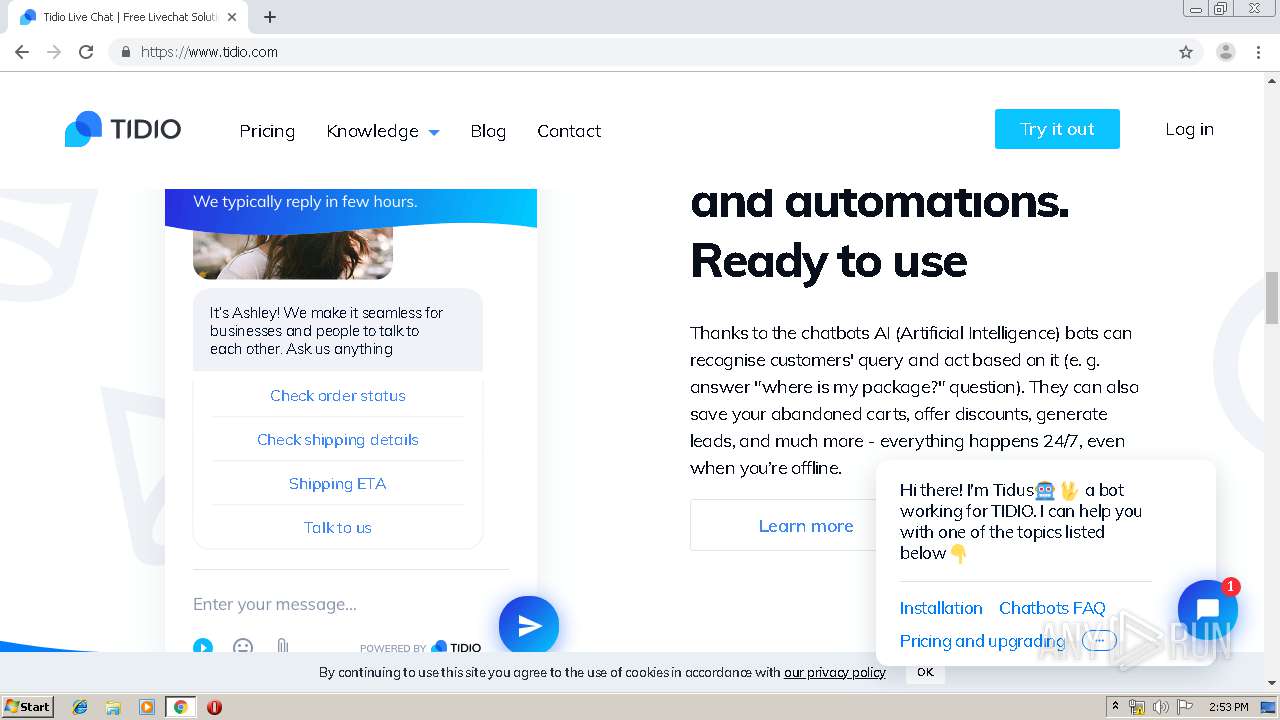Image resolution: width=1280 pixels, height=720 pixels.
Task: Show hidden system tray icons arrow
Action: pos(1115,707)
